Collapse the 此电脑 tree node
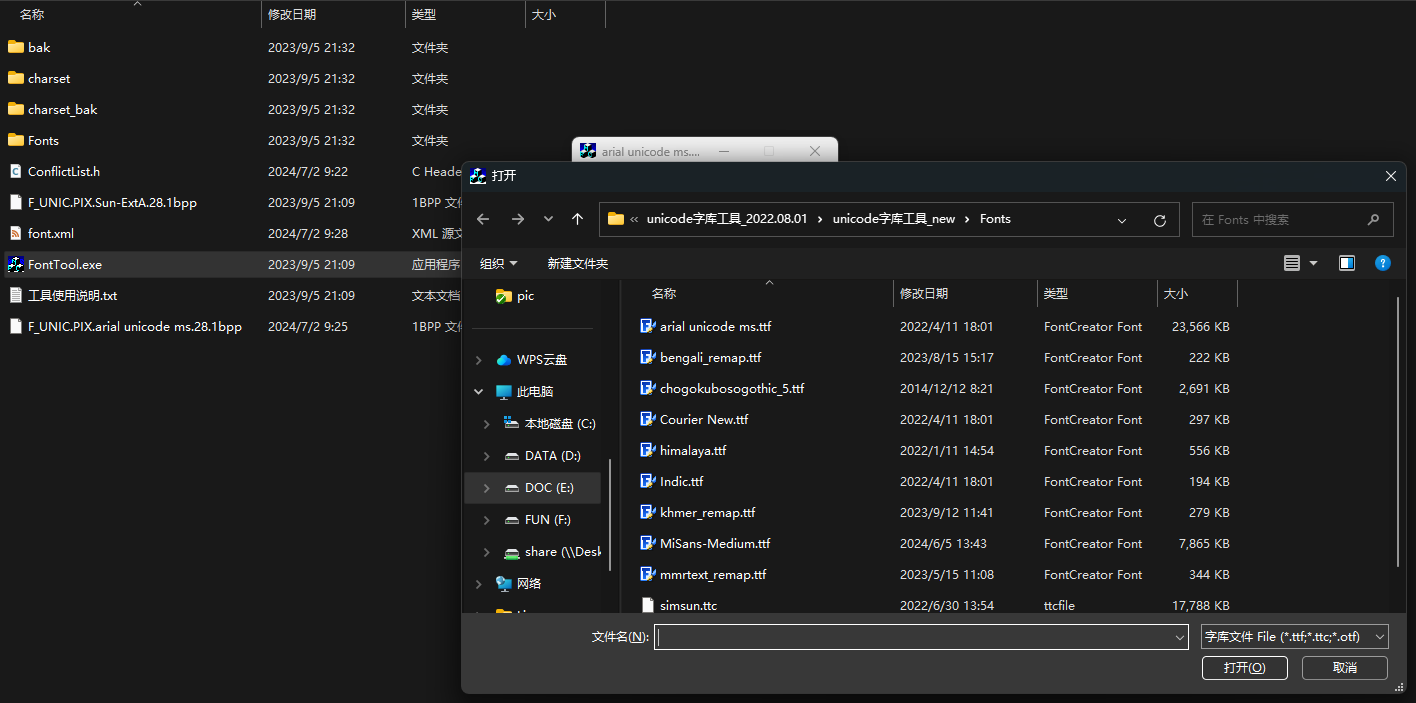 coord(479,392)
